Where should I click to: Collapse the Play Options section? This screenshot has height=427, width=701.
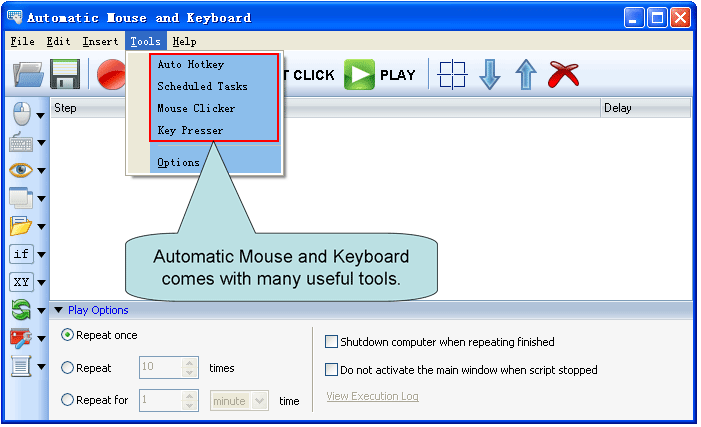click(58, 310)
